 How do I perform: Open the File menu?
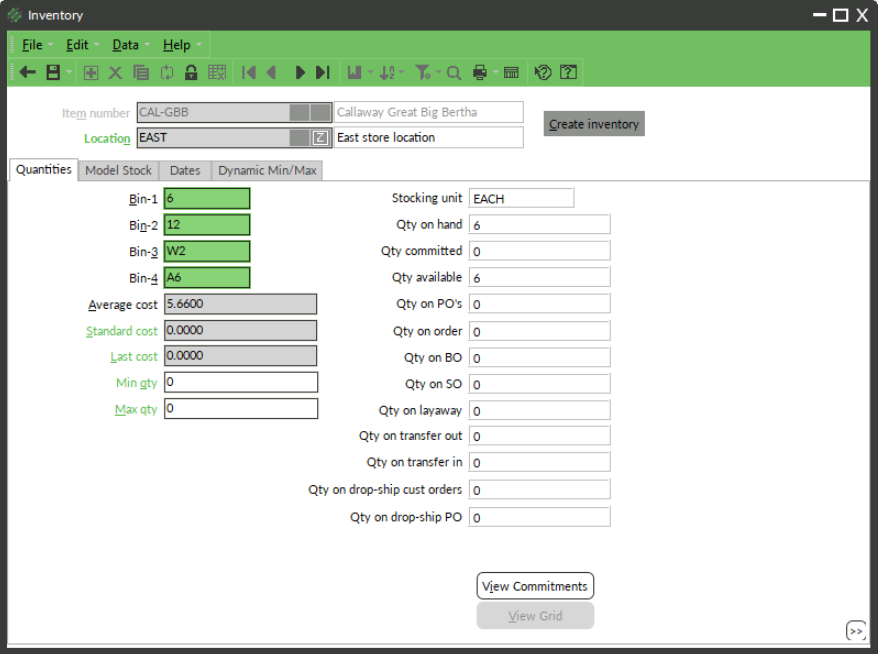pyautogui.click(x=32, y=45)
